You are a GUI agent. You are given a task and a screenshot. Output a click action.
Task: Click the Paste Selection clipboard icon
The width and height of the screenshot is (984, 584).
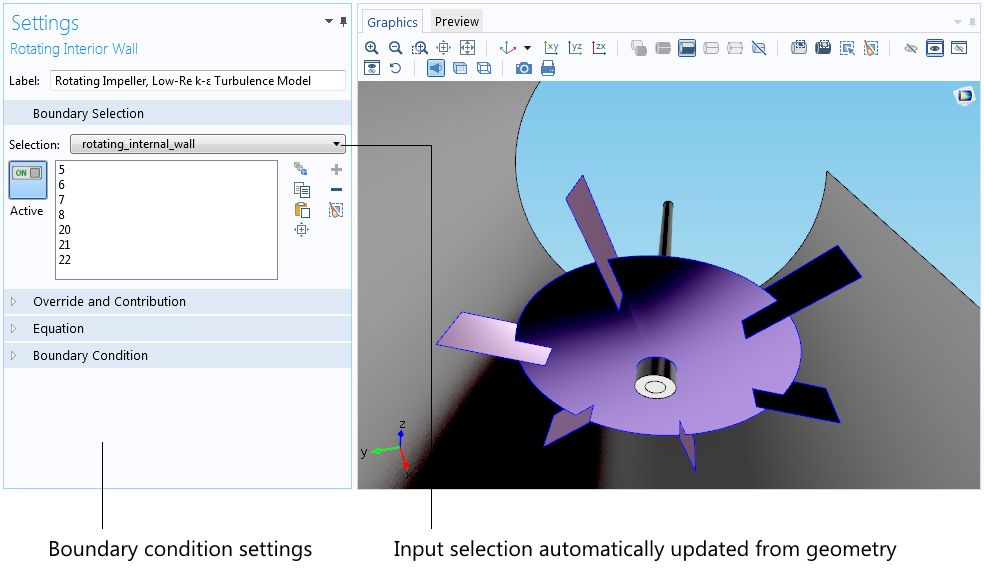(302, 210)
